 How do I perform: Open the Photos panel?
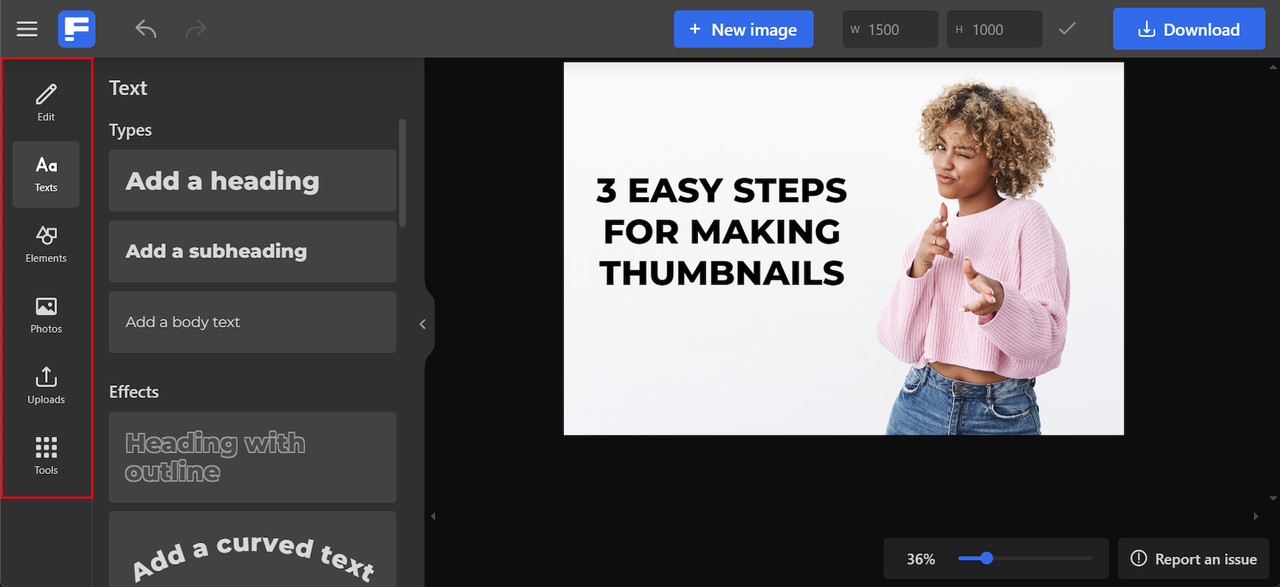pos(46,315)
